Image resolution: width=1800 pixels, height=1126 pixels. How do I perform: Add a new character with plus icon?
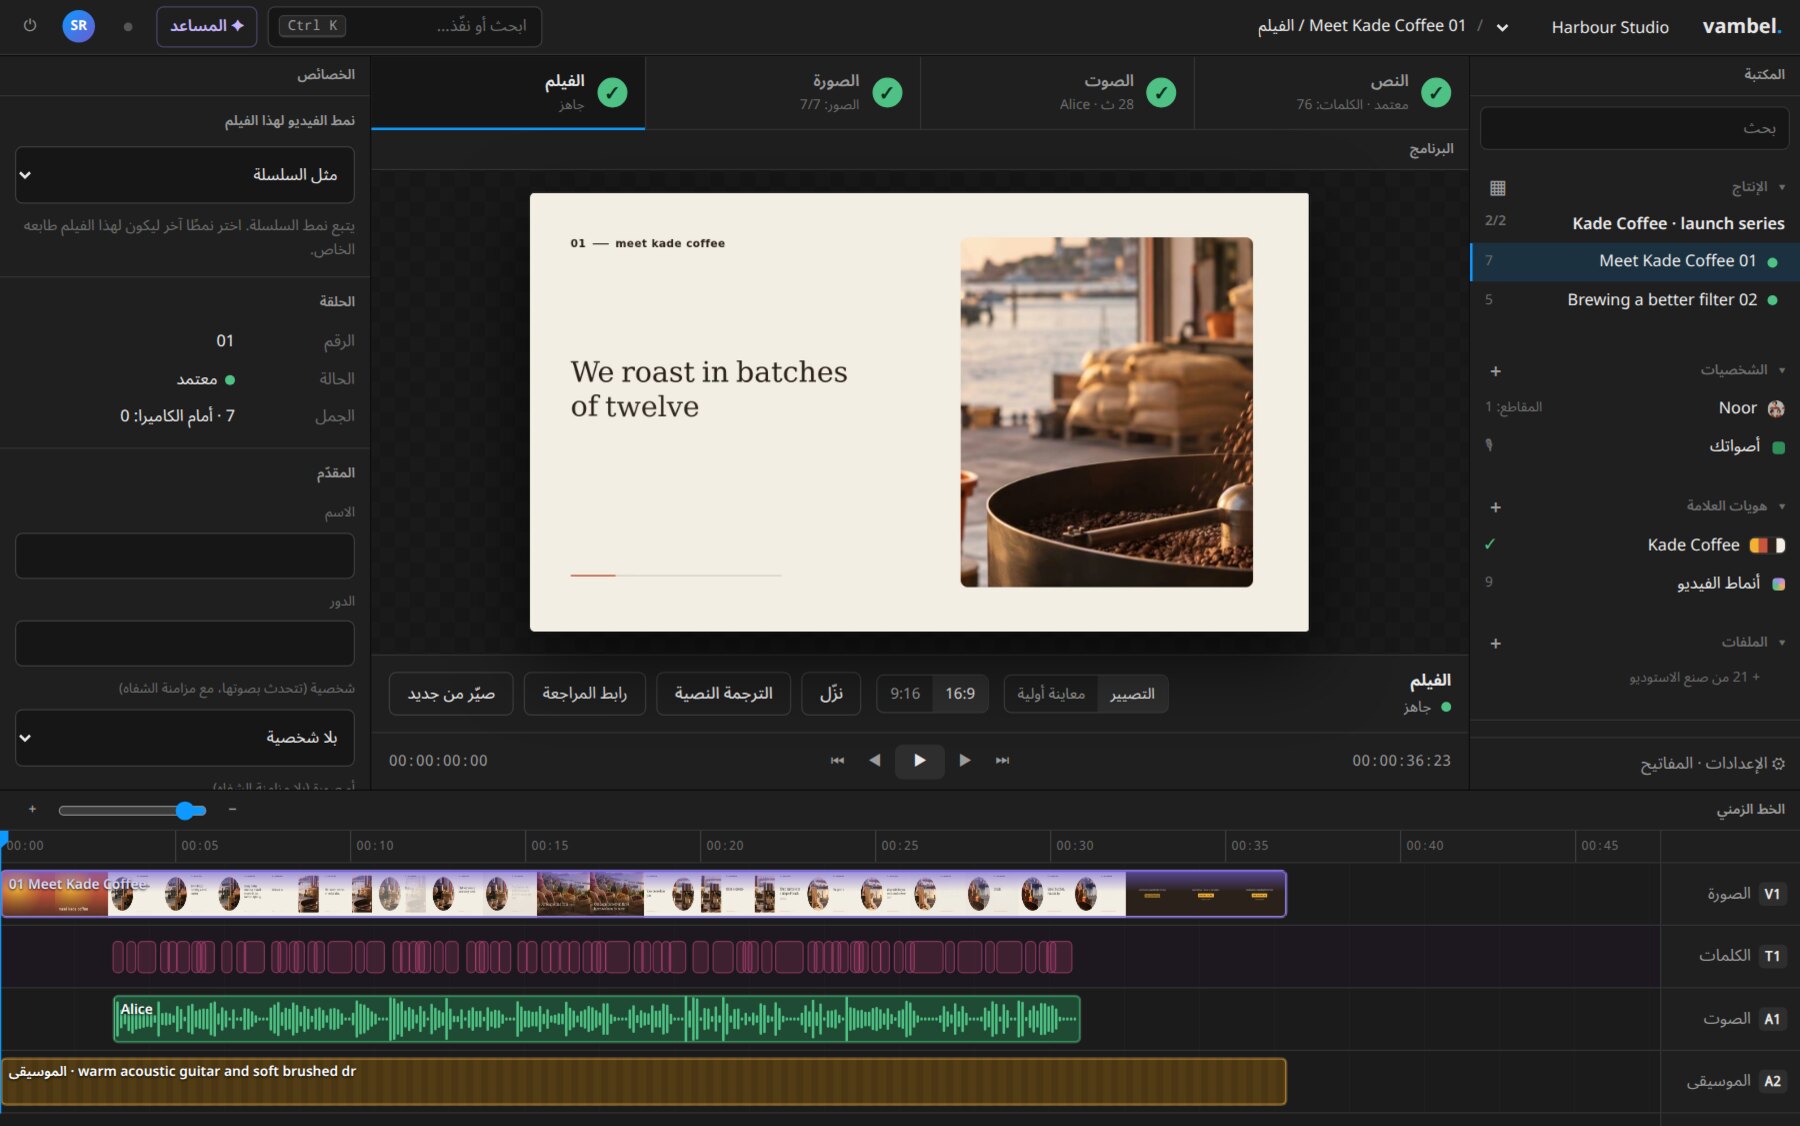[x=1496, y=371]
